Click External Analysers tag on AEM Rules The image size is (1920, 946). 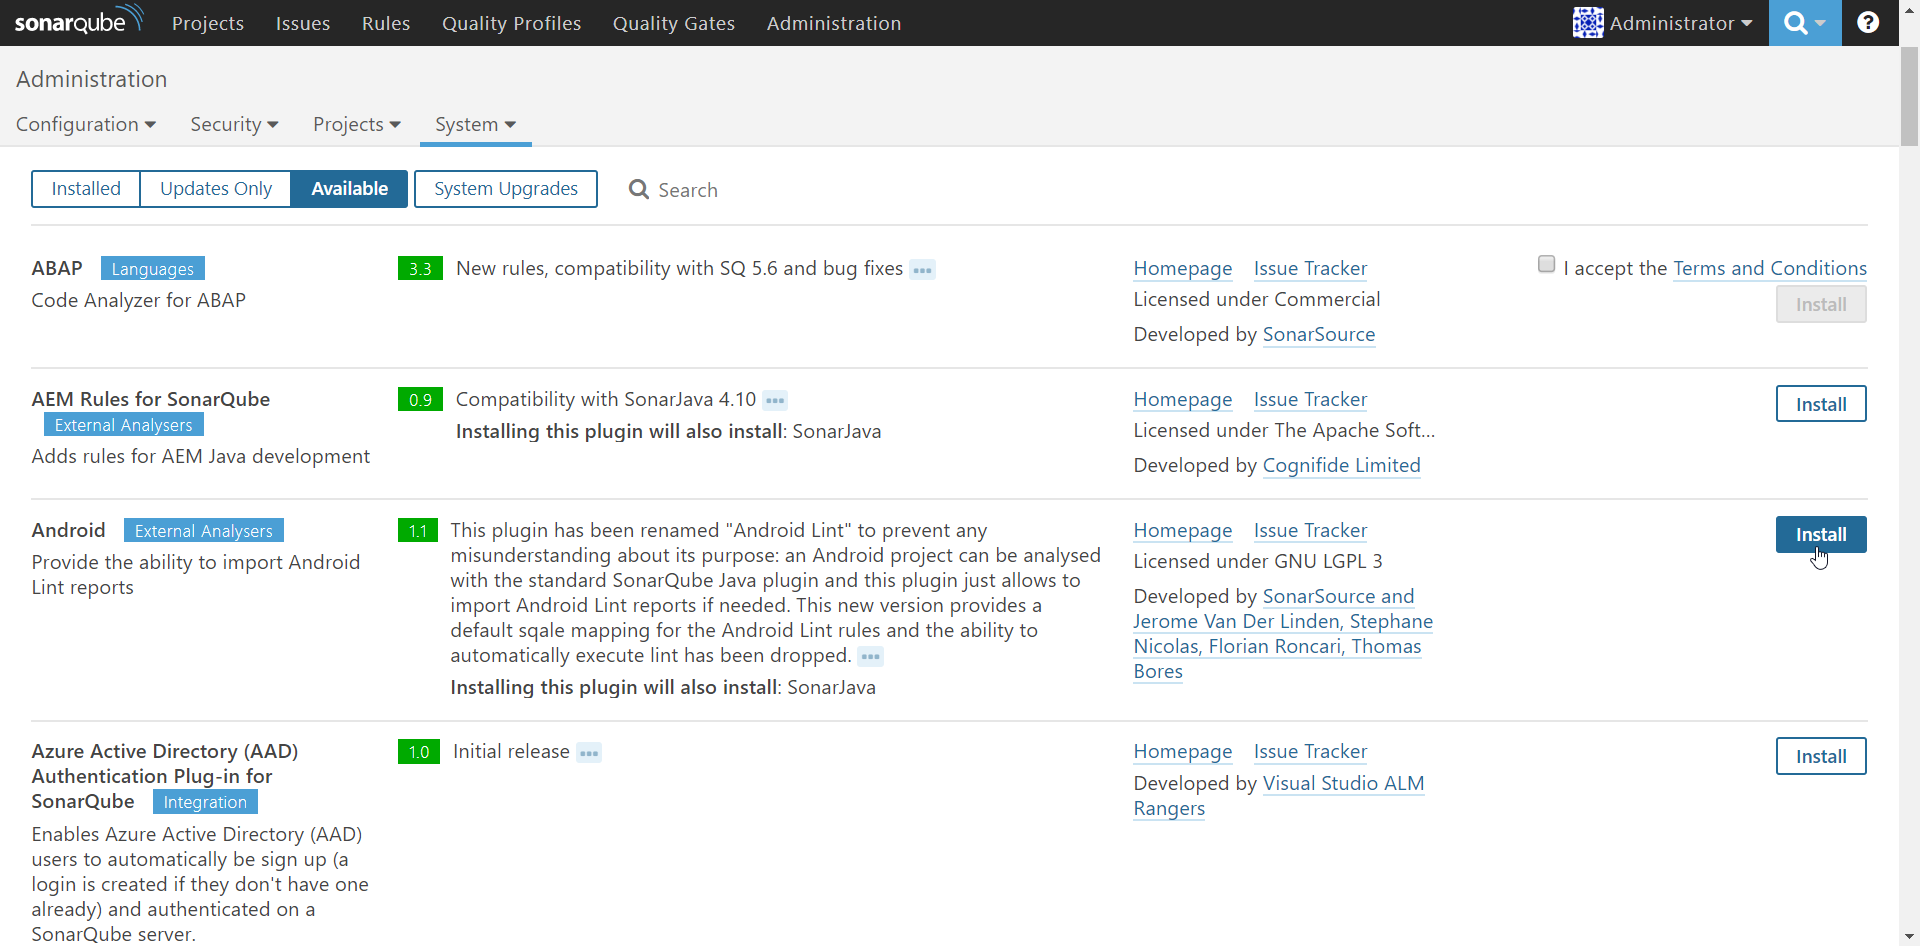[124, 424]
